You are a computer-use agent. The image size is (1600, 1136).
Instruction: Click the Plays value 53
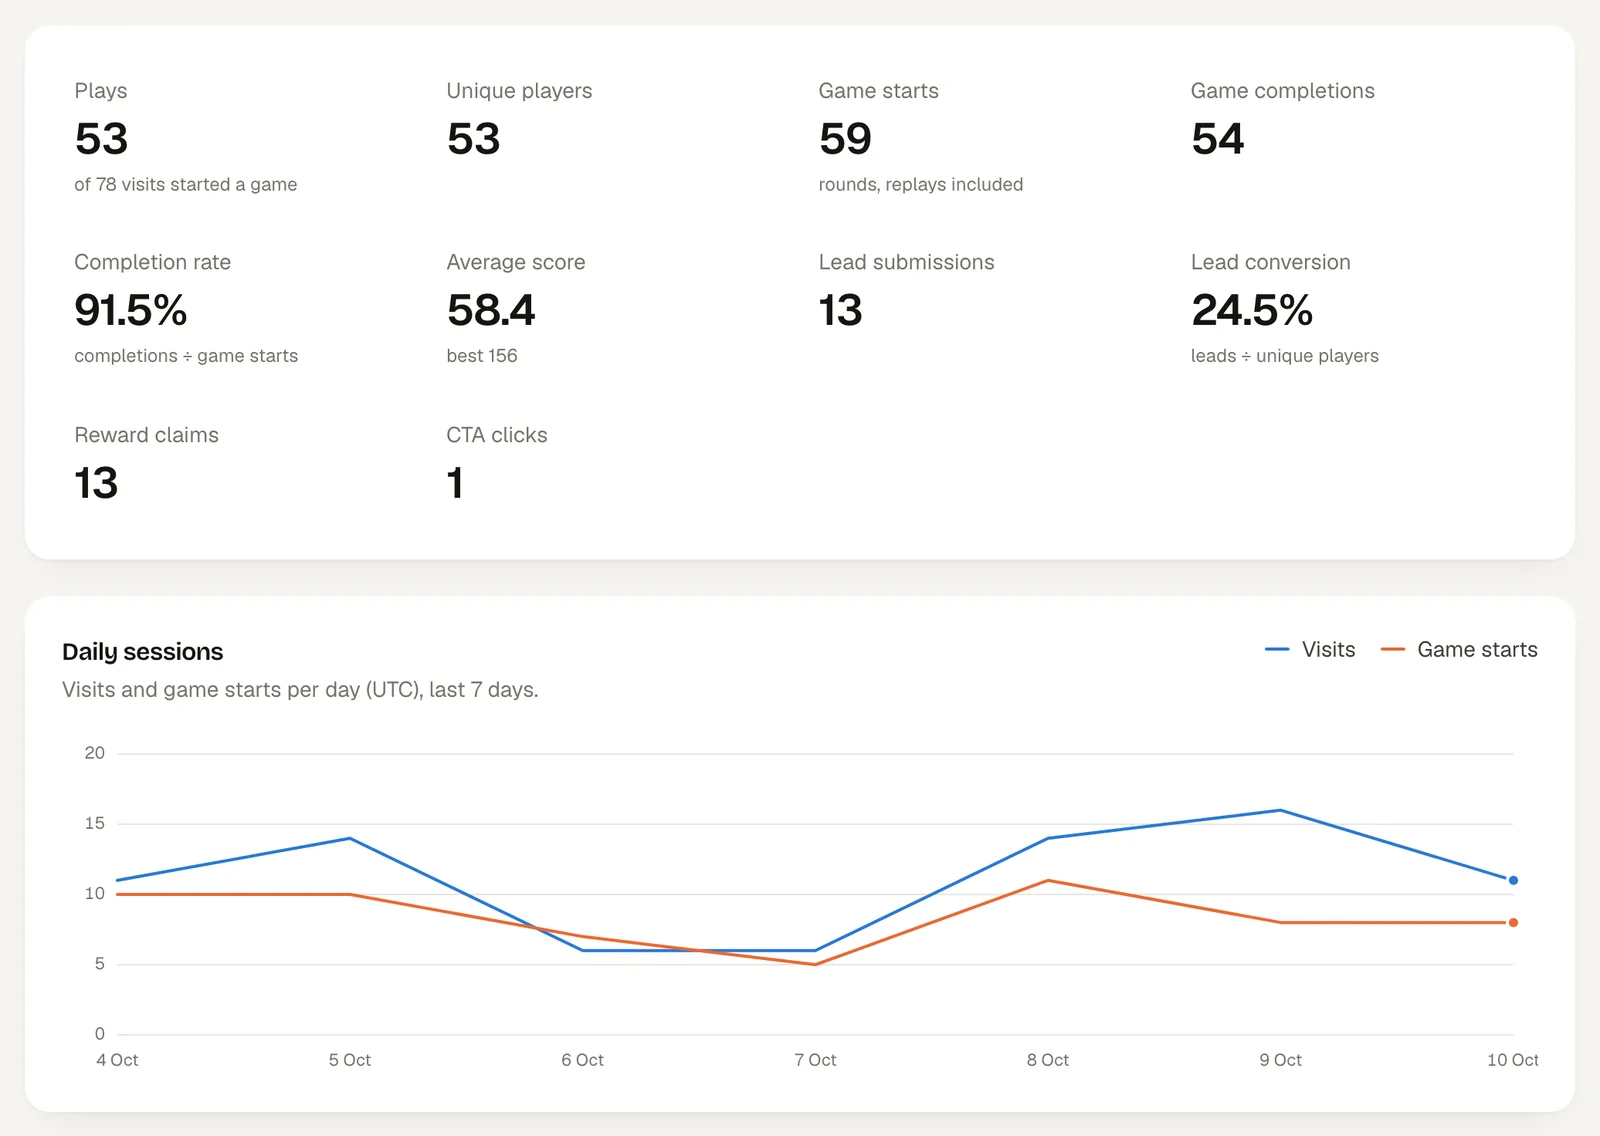(101, 138)
